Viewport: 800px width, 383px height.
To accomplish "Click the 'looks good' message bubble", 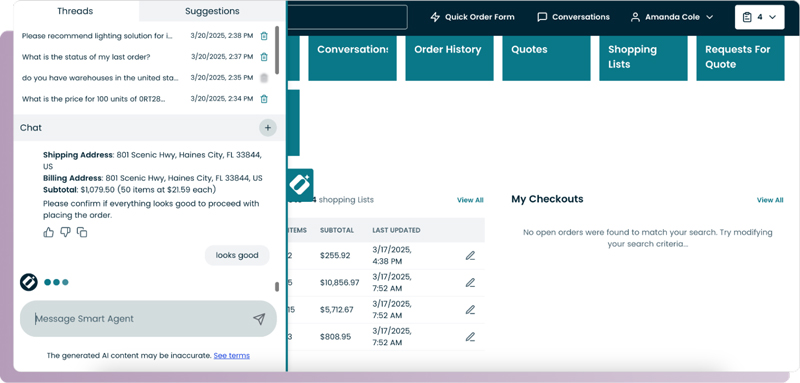I will (x=237, y=256).
